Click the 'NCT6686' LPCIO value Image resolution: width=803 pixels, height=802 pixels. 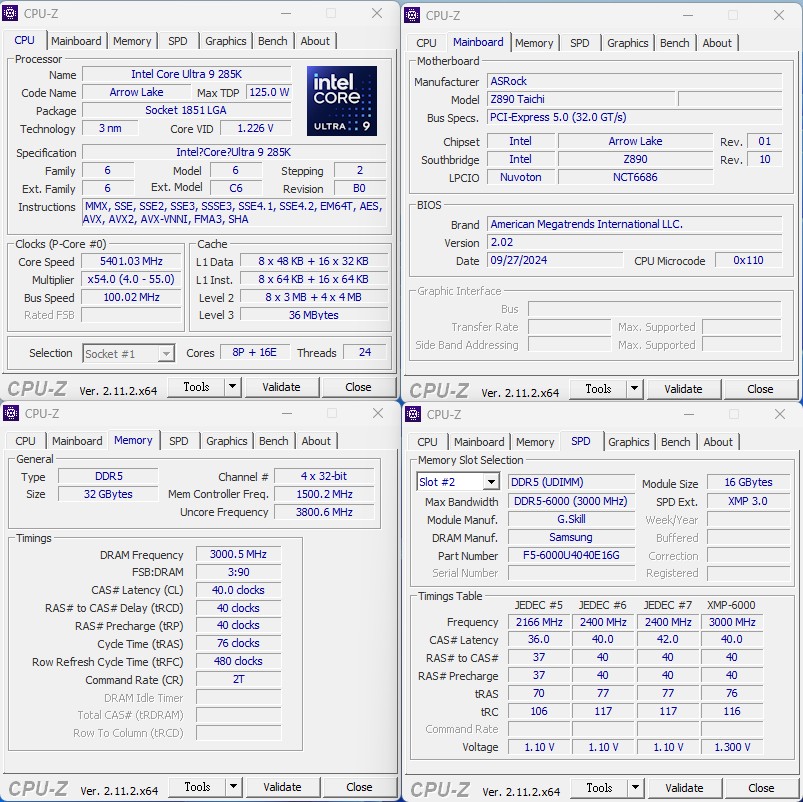coord(635,177)
